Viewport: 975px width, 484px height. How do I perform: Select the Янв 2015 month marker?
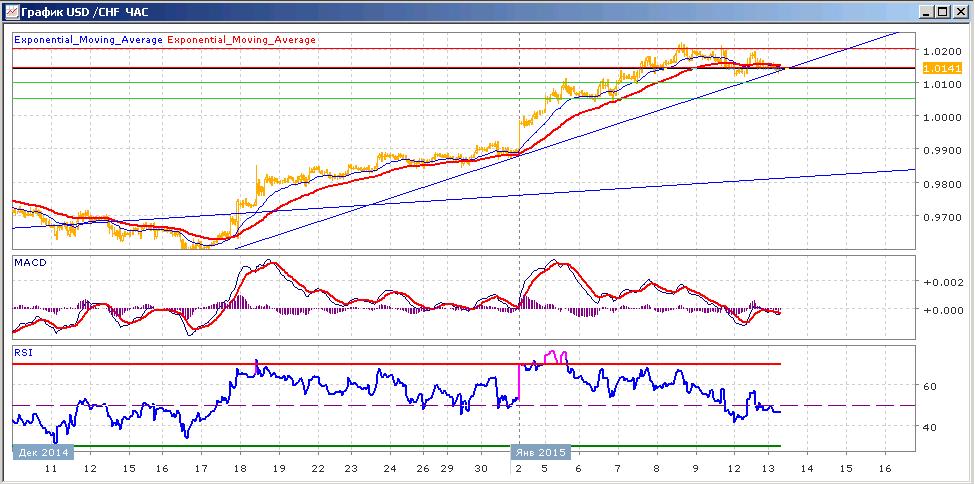tap(541, 452)
